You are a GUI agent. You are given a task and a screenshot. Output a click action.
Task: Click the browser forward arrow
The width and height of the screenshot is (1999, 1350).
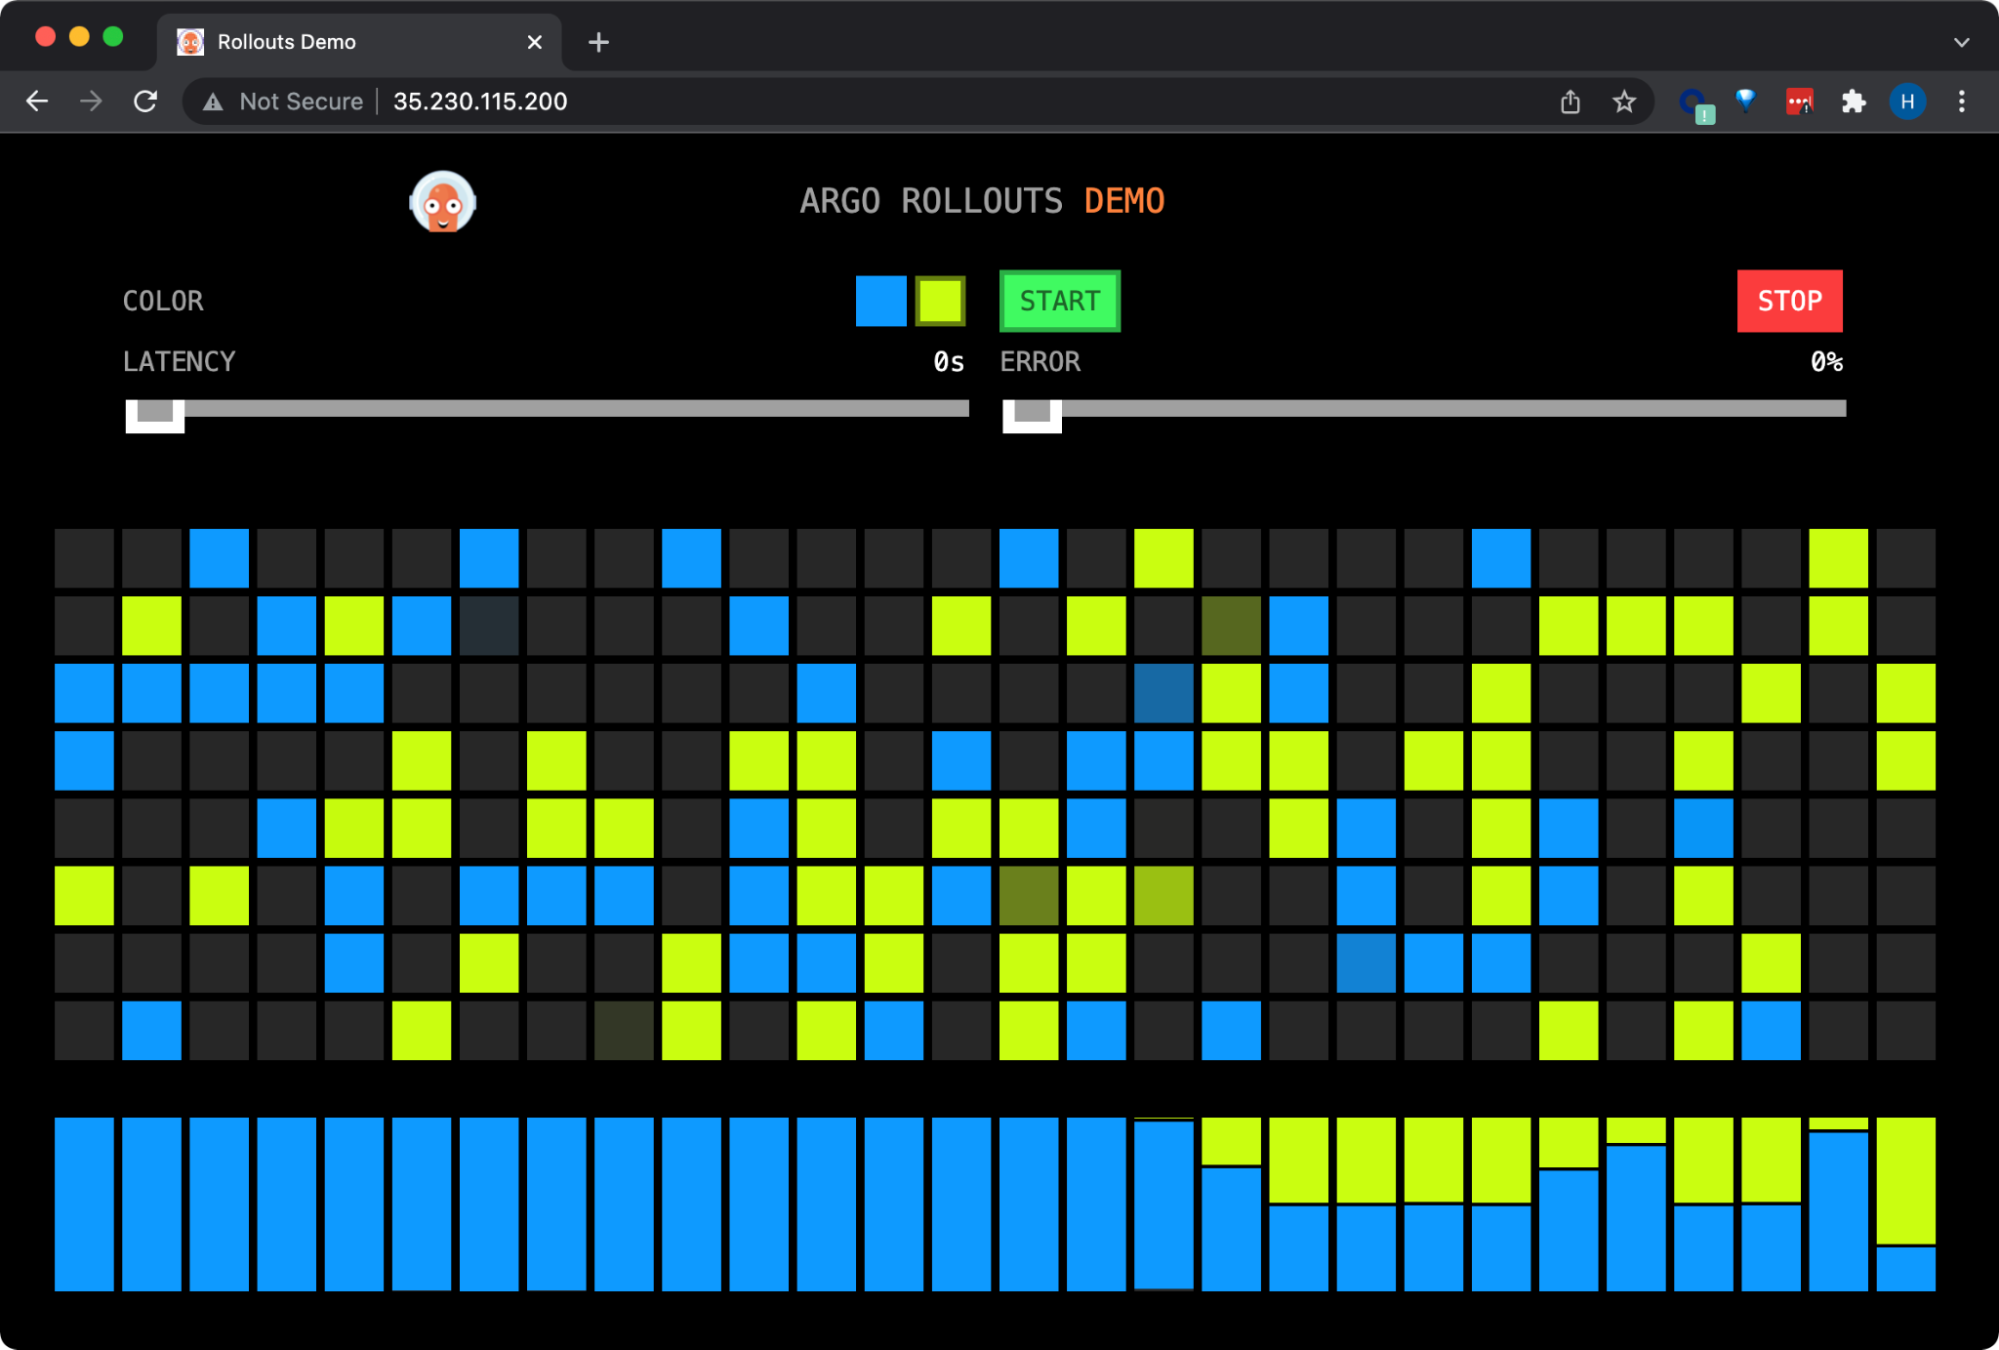click(91, 101)
